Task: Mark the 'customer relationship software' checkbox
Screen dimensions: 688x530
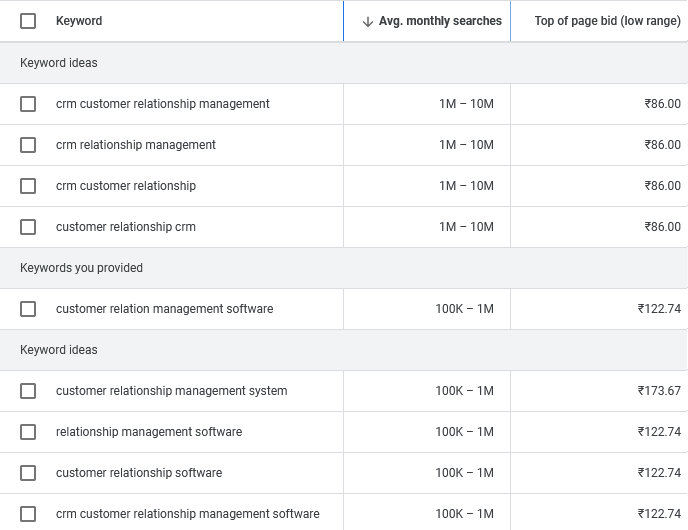Action: 28,473
